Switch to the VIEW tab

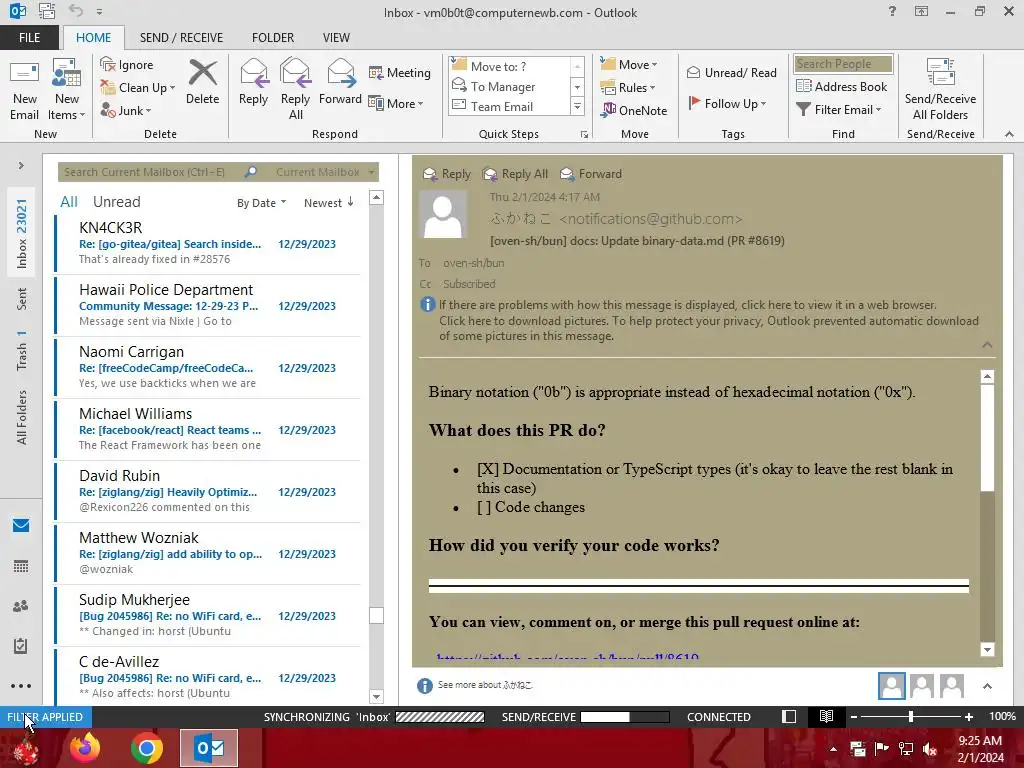[x=336, y=38]
